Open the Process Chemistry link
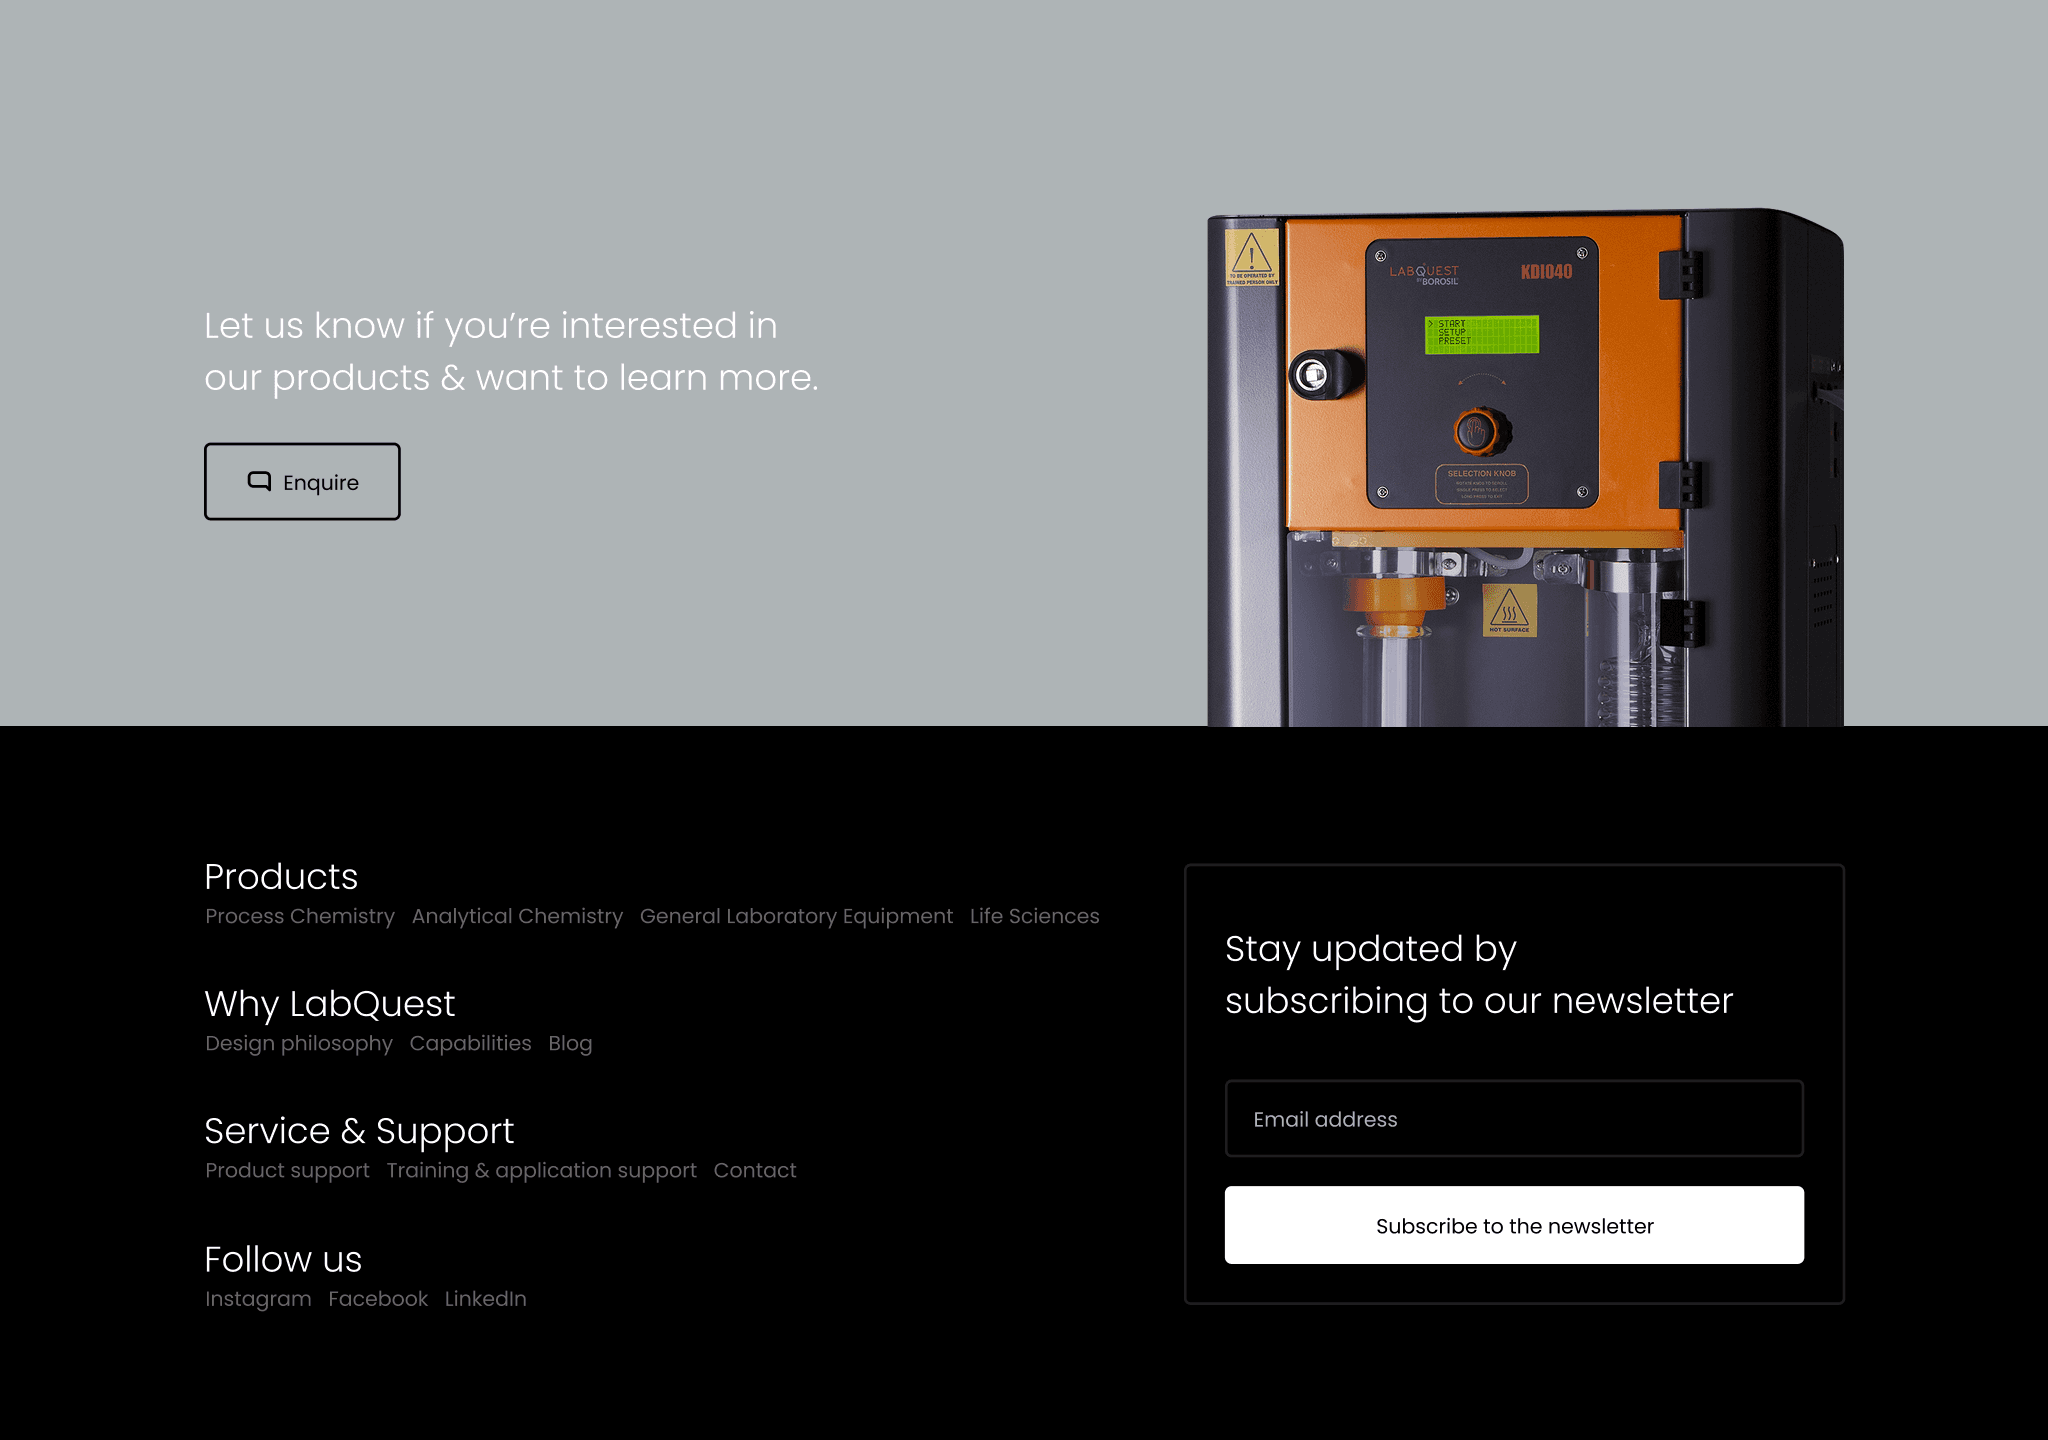 300,916
